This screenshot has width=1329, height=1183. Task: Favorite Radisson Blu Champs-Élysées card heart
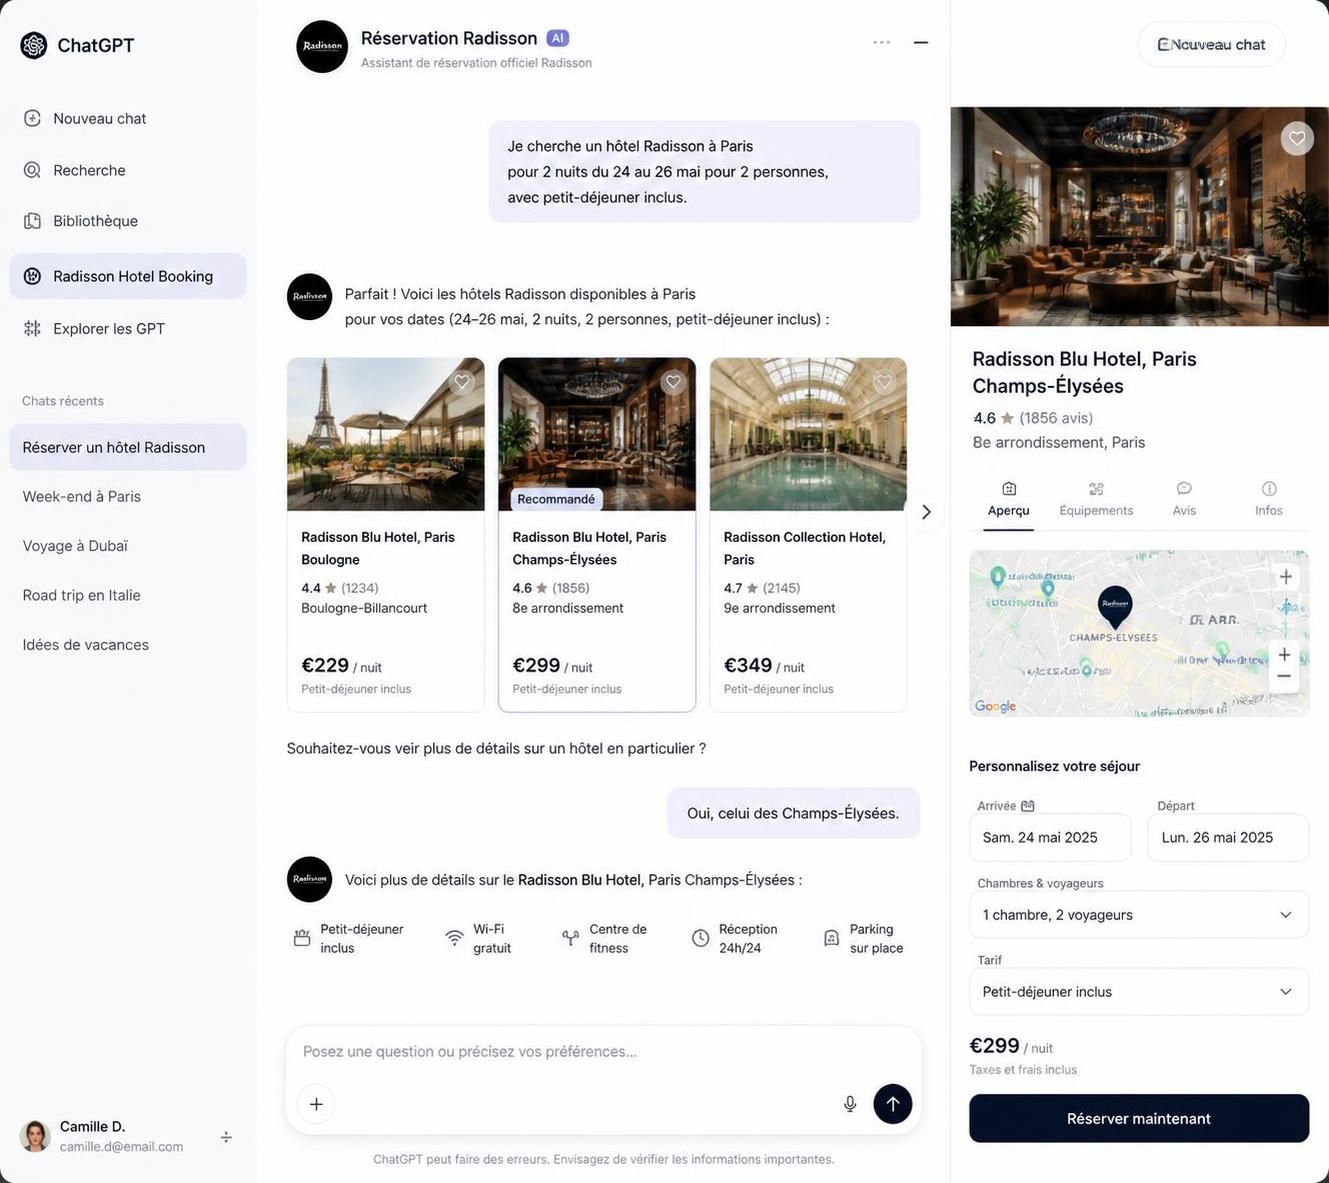pos(673,381)
